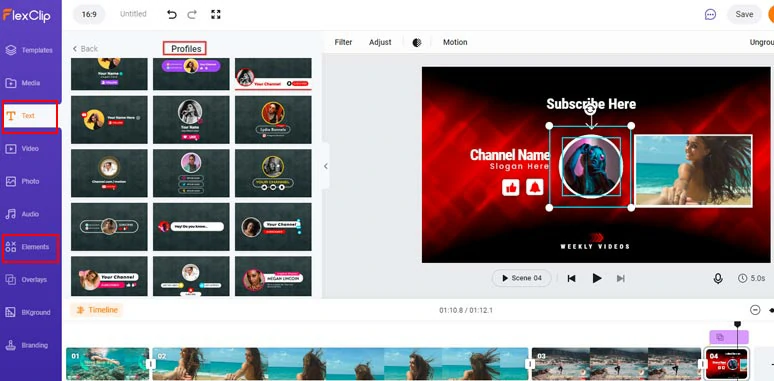Image resolution: width=774 pixels, height=381 pixels.
Task: Open the 5.0s scene duration clock
Action: (752, 278)
